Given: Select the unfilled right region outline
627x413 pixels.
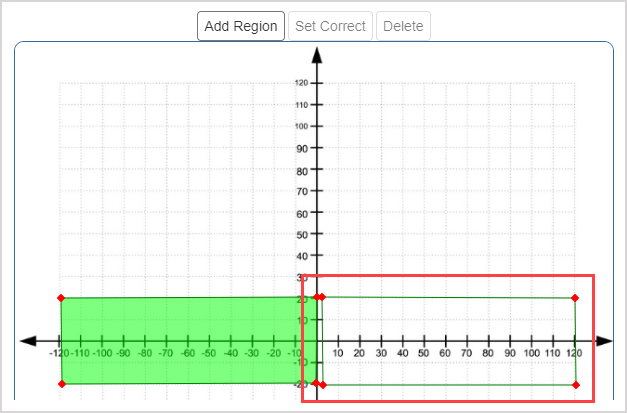Looking at the screenshot, I should (x=449, y=341).
